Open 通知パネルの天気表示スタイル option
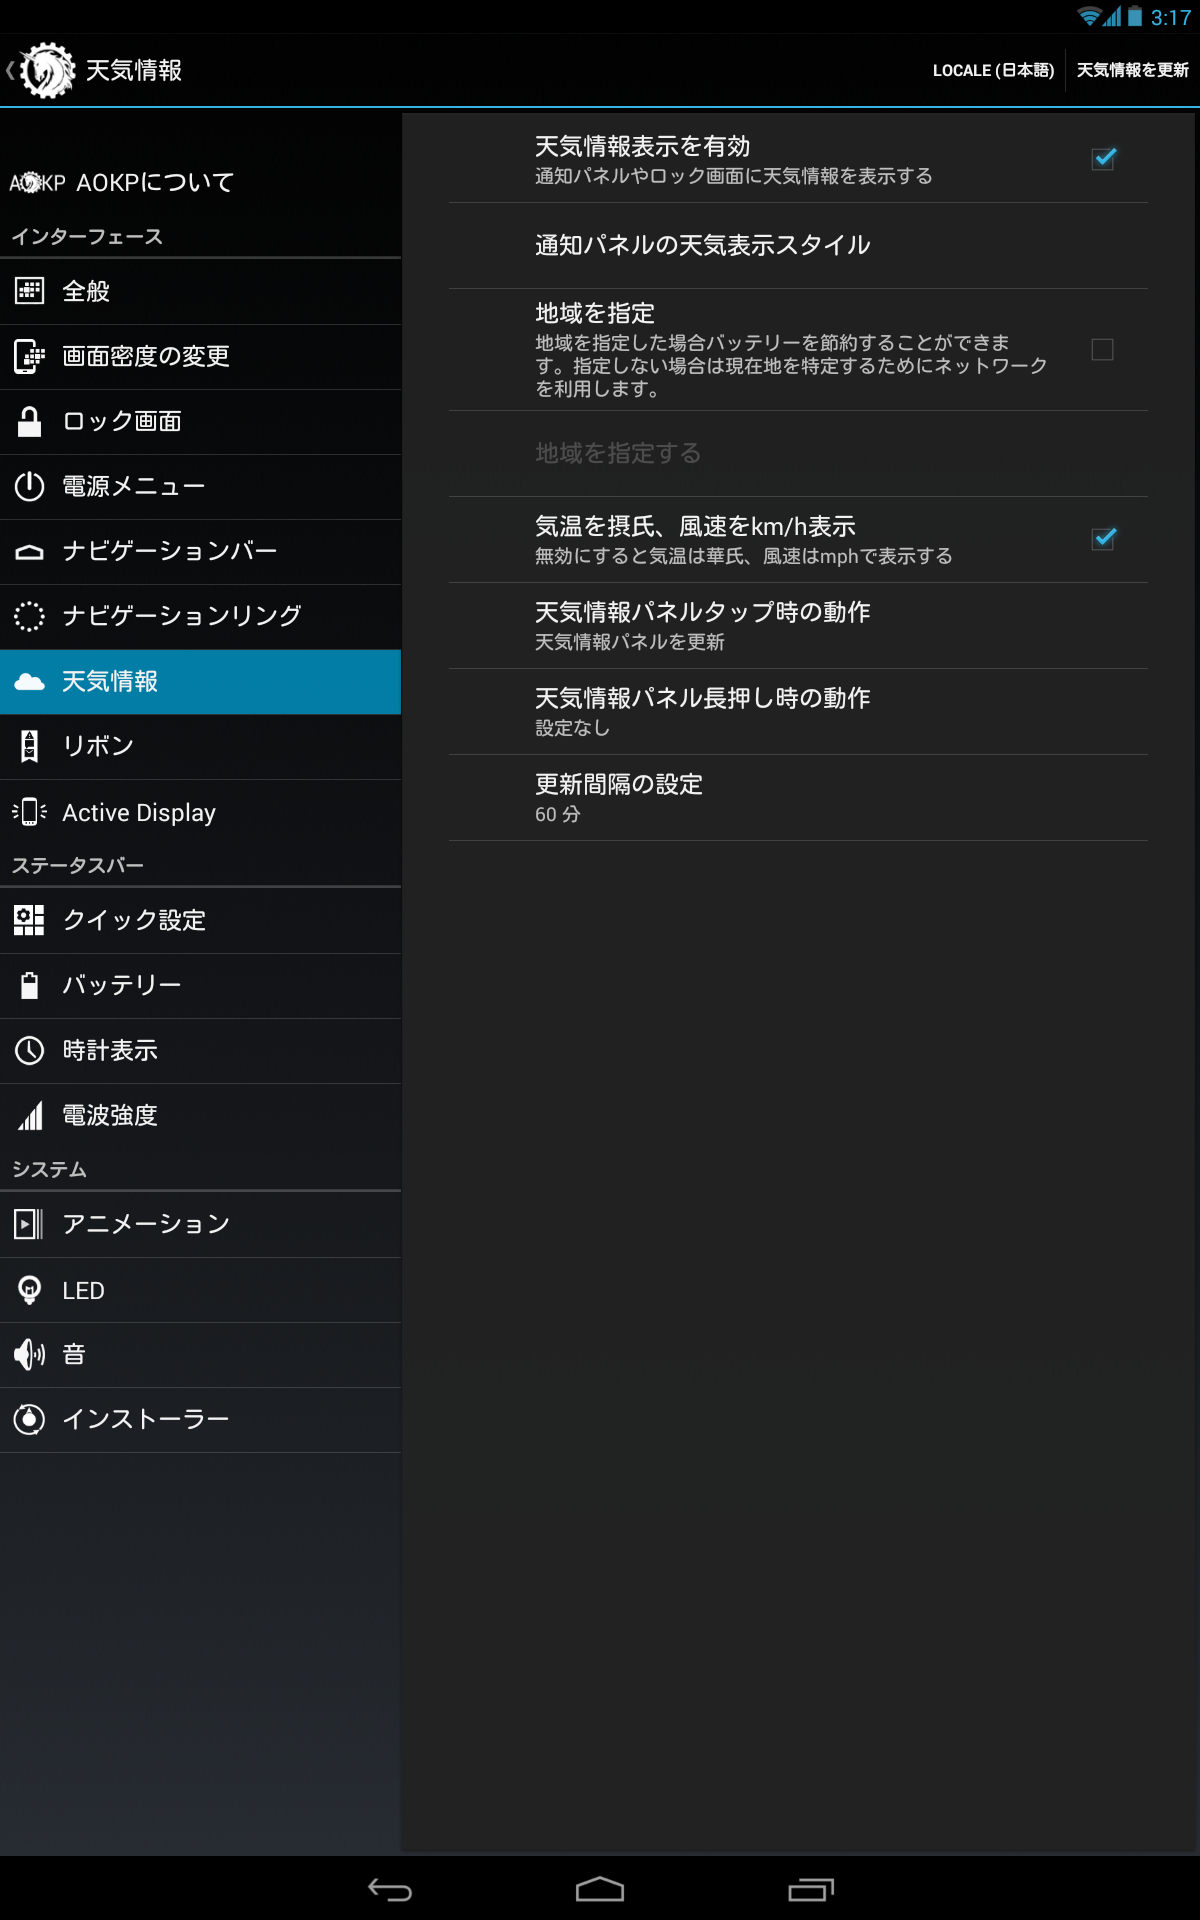Image resolution: width=1200 pixels, height=1920 pixels. point(798,246)
